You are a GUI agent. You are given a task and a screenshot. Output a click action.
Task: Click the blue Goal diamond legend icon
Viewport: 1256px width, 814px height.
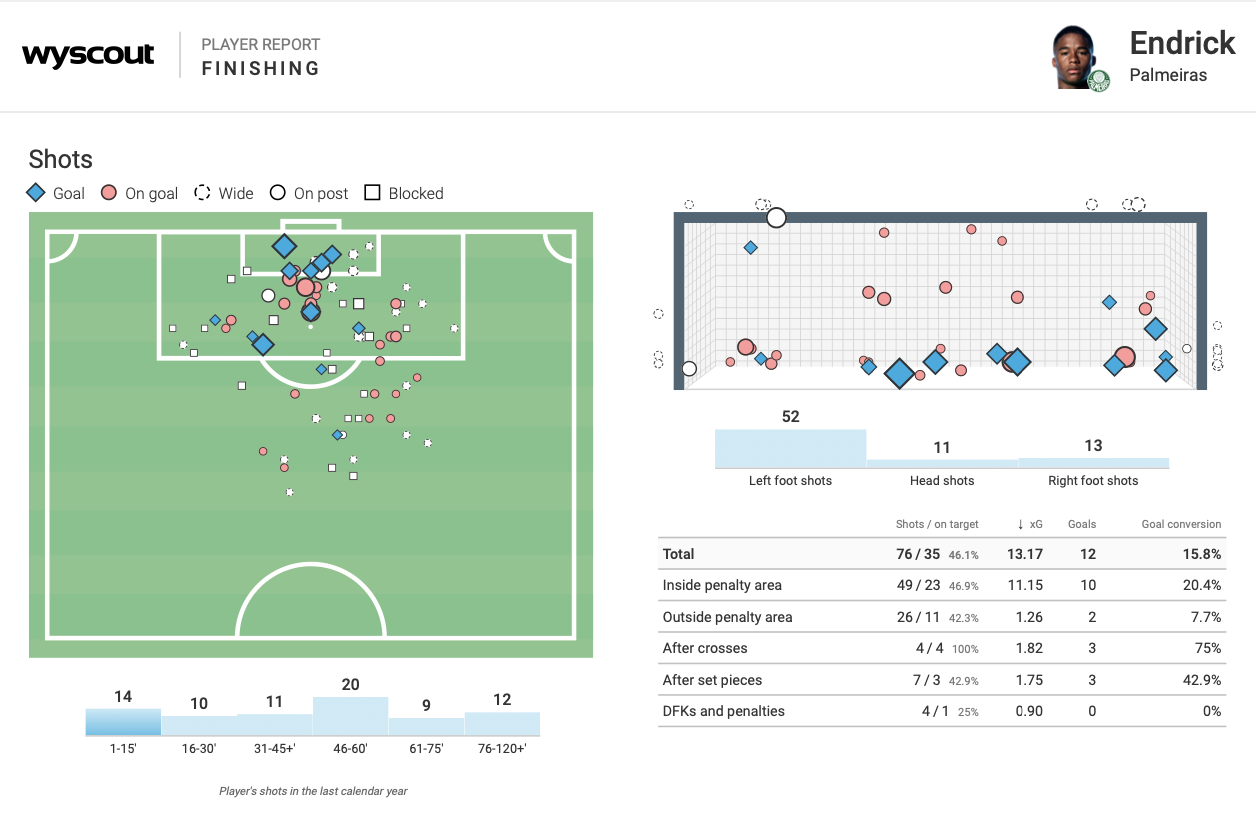37,193
